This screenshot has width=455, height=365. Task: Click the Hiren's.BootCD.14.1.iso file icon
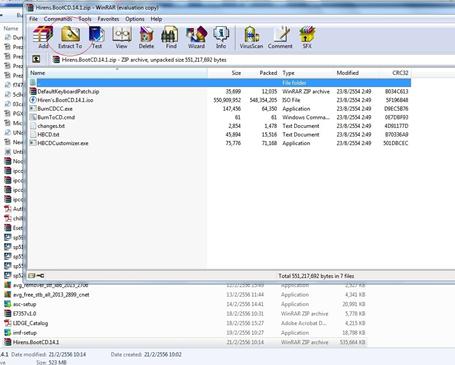point(33,100)
